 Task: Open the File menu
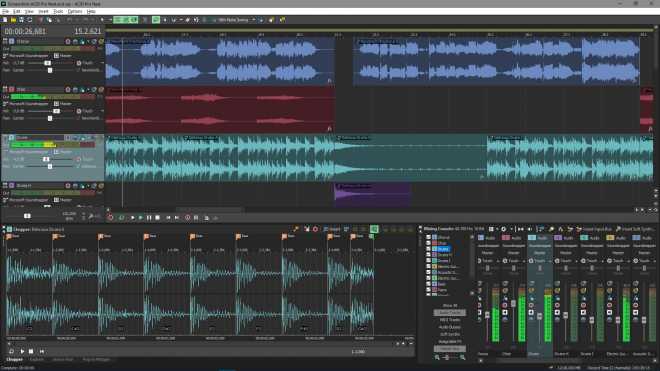click(5, 11)
